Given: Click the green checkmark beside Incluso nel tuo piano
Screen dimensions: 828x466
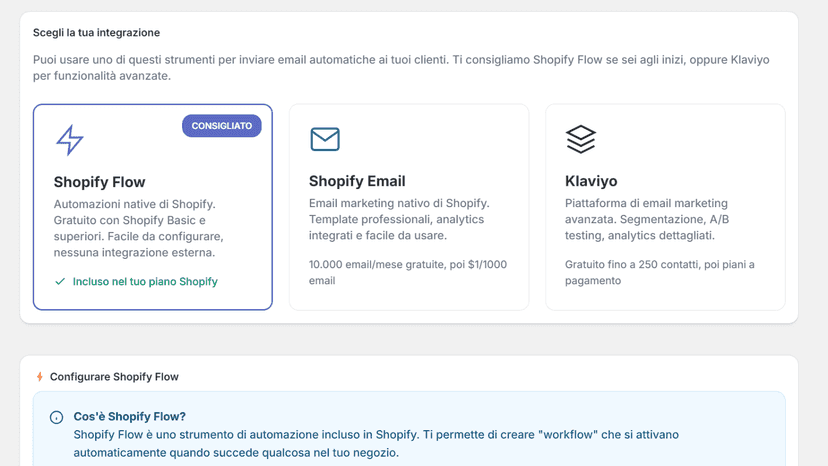Looking at the screenshot, I should click(60, 282).
